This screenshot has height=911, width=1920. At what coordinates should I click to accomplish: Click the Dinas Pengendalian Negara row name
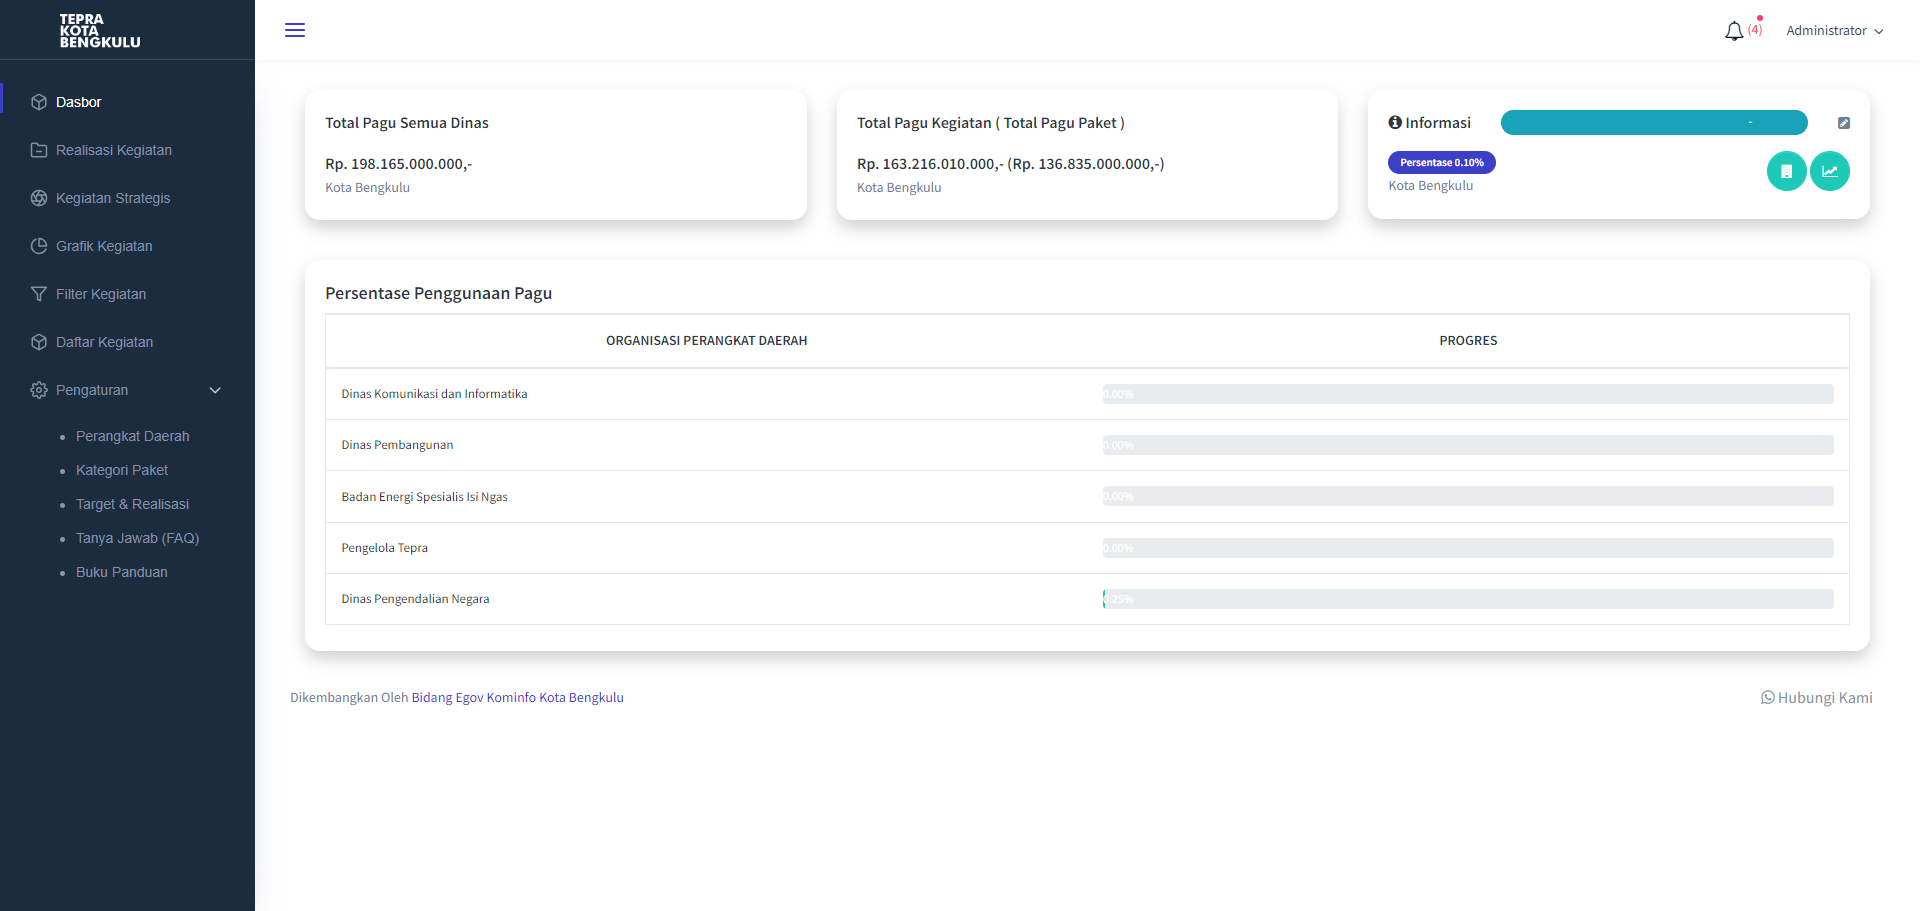tap(415, 599)
